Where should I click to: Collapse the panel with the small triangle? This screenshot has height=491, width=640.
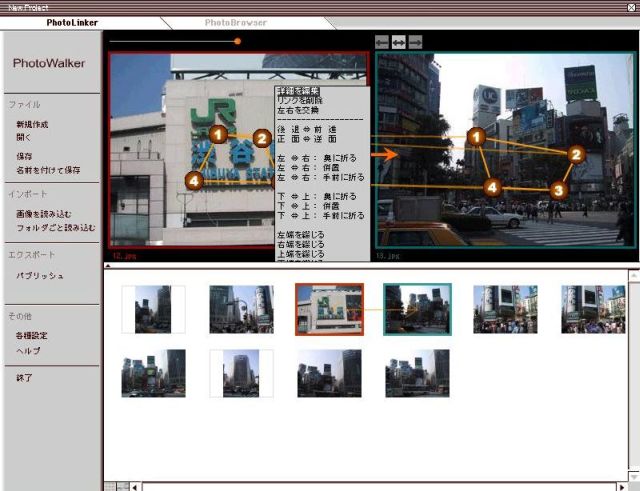108,266
